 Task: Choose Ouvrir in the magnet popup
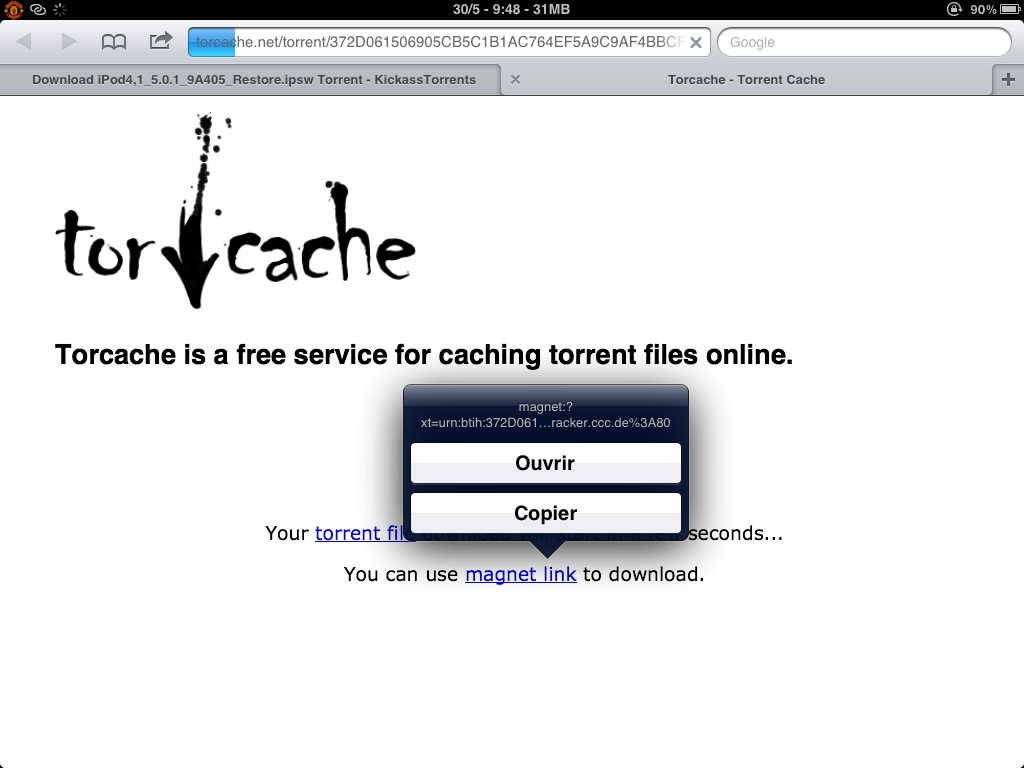[545, 463]
